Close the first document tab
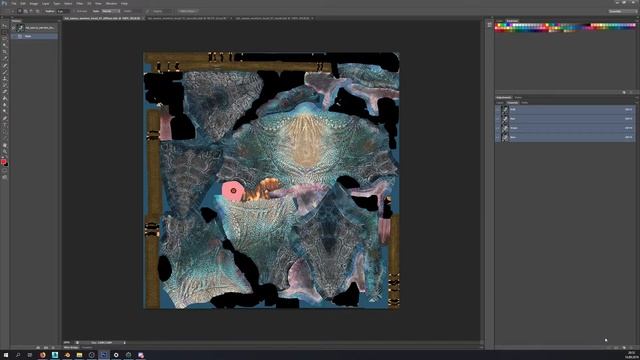The height and width of the screenshot is (360, 640). pos(143,18)
